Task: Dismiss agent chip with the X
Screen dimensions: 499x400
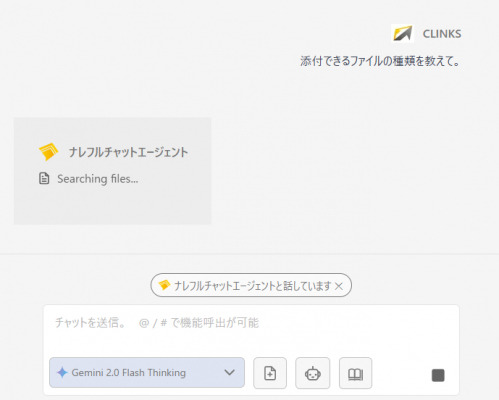Action: pyautogui.click(x=339, y=286)
